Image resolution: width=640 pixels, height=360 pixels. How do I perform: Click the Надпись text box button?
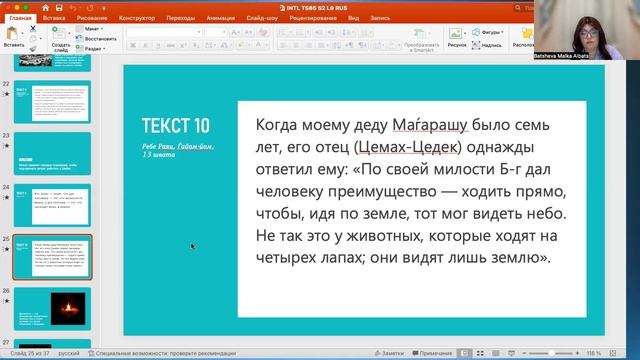click(x=487, y=45)
